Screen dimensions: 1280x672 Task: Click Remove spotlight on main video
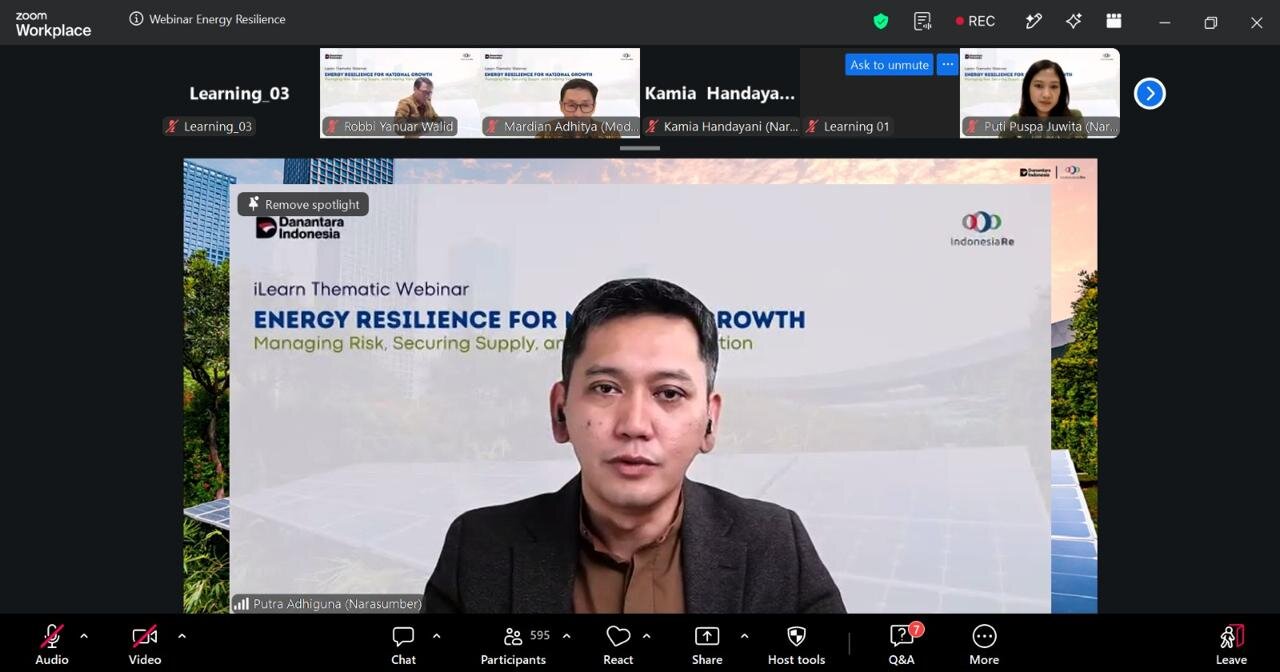[303, 204]
